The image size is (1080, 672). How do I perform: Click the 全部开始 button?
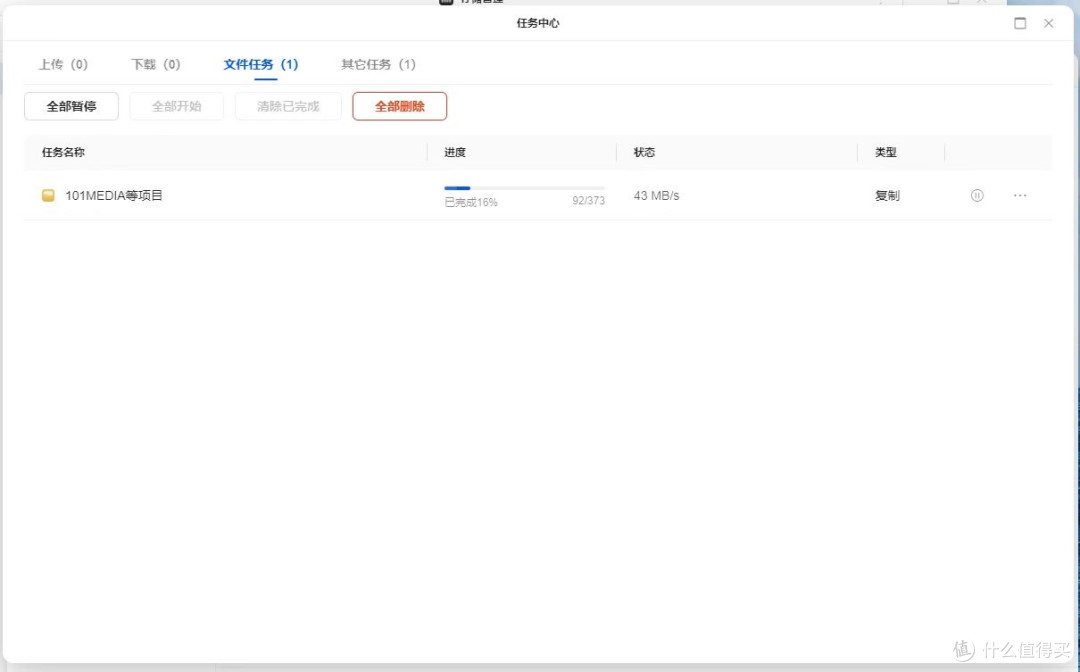[x=176, y=106]
